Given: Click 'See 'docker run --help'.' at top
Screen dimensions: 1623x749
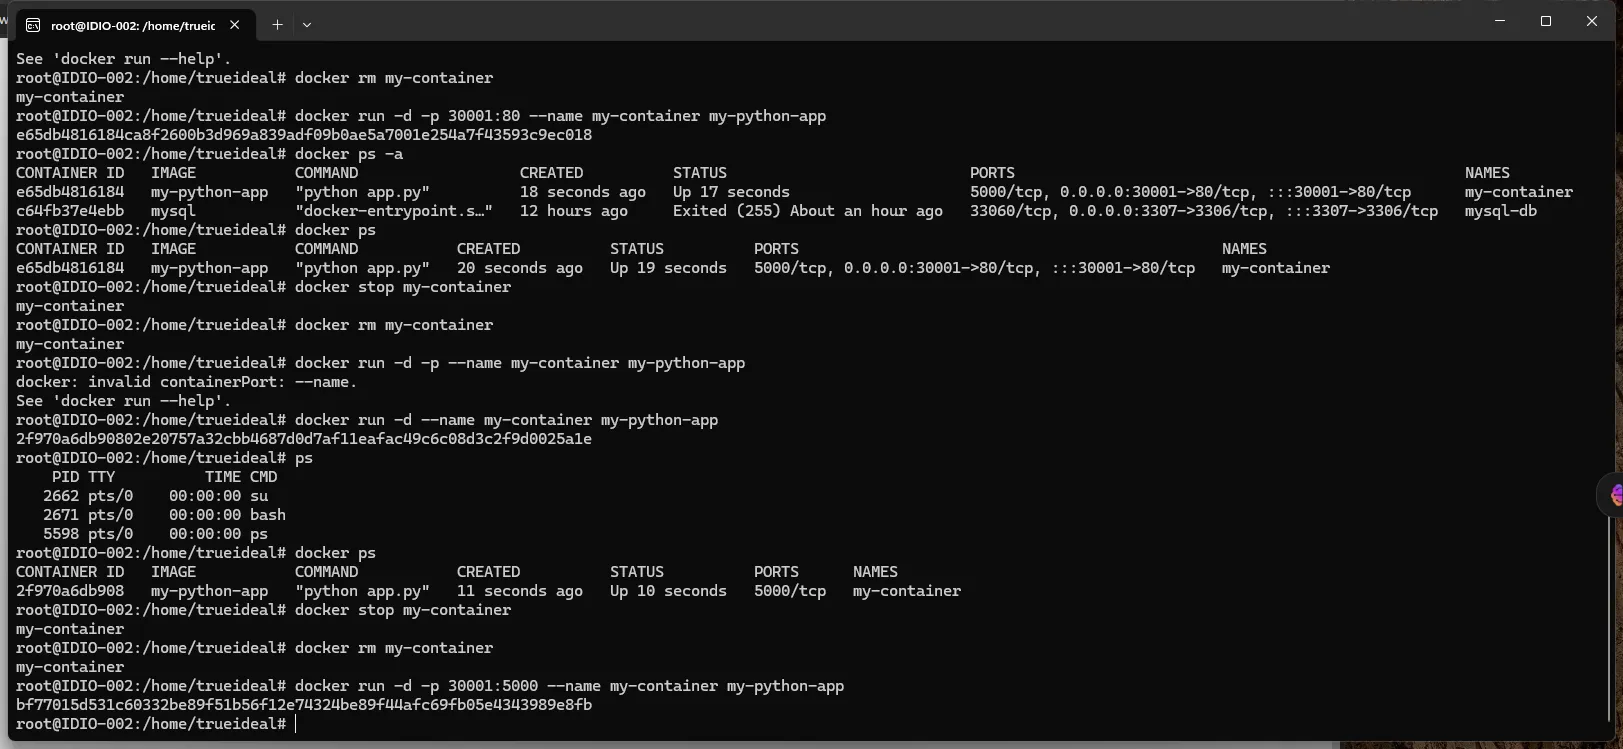Looking at the screenshot, I should (123, 59).
